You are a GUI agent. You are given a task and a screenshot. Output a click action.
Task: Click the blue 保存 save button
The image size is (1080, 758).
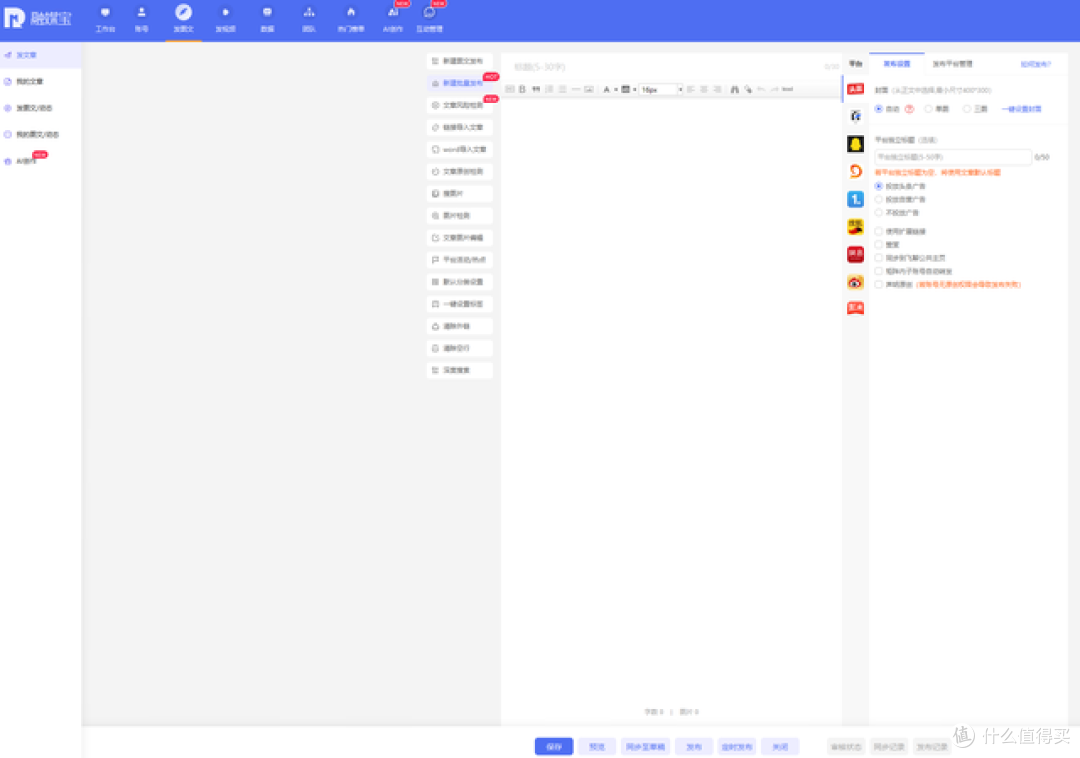click(x=554, y=746)
